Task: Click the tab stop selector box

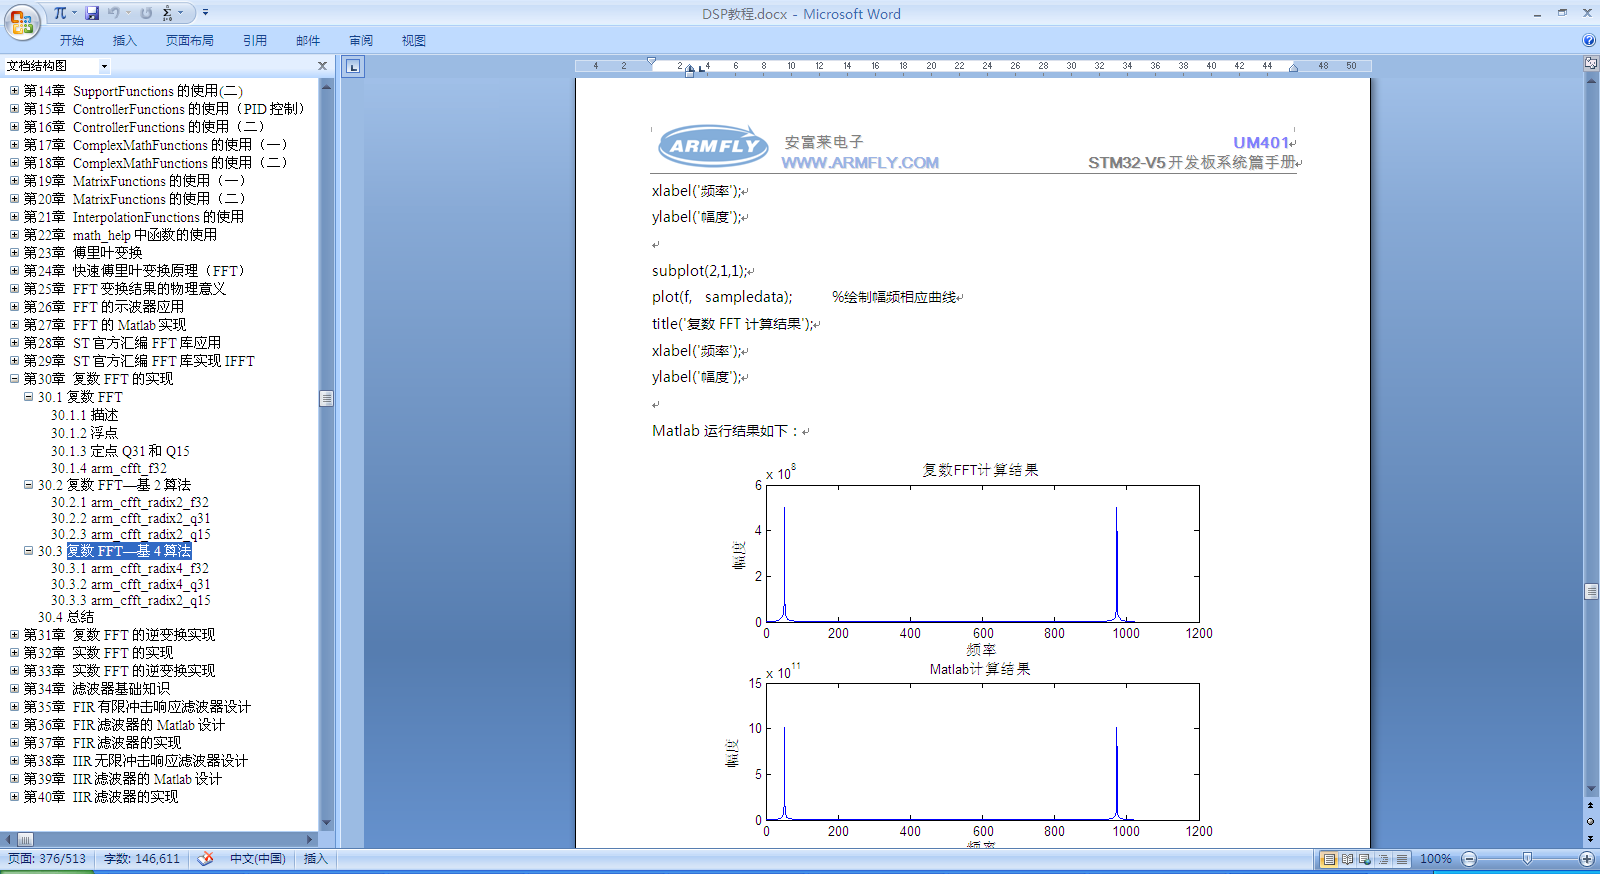Action: pyautogui.click(x=353, y=67)
